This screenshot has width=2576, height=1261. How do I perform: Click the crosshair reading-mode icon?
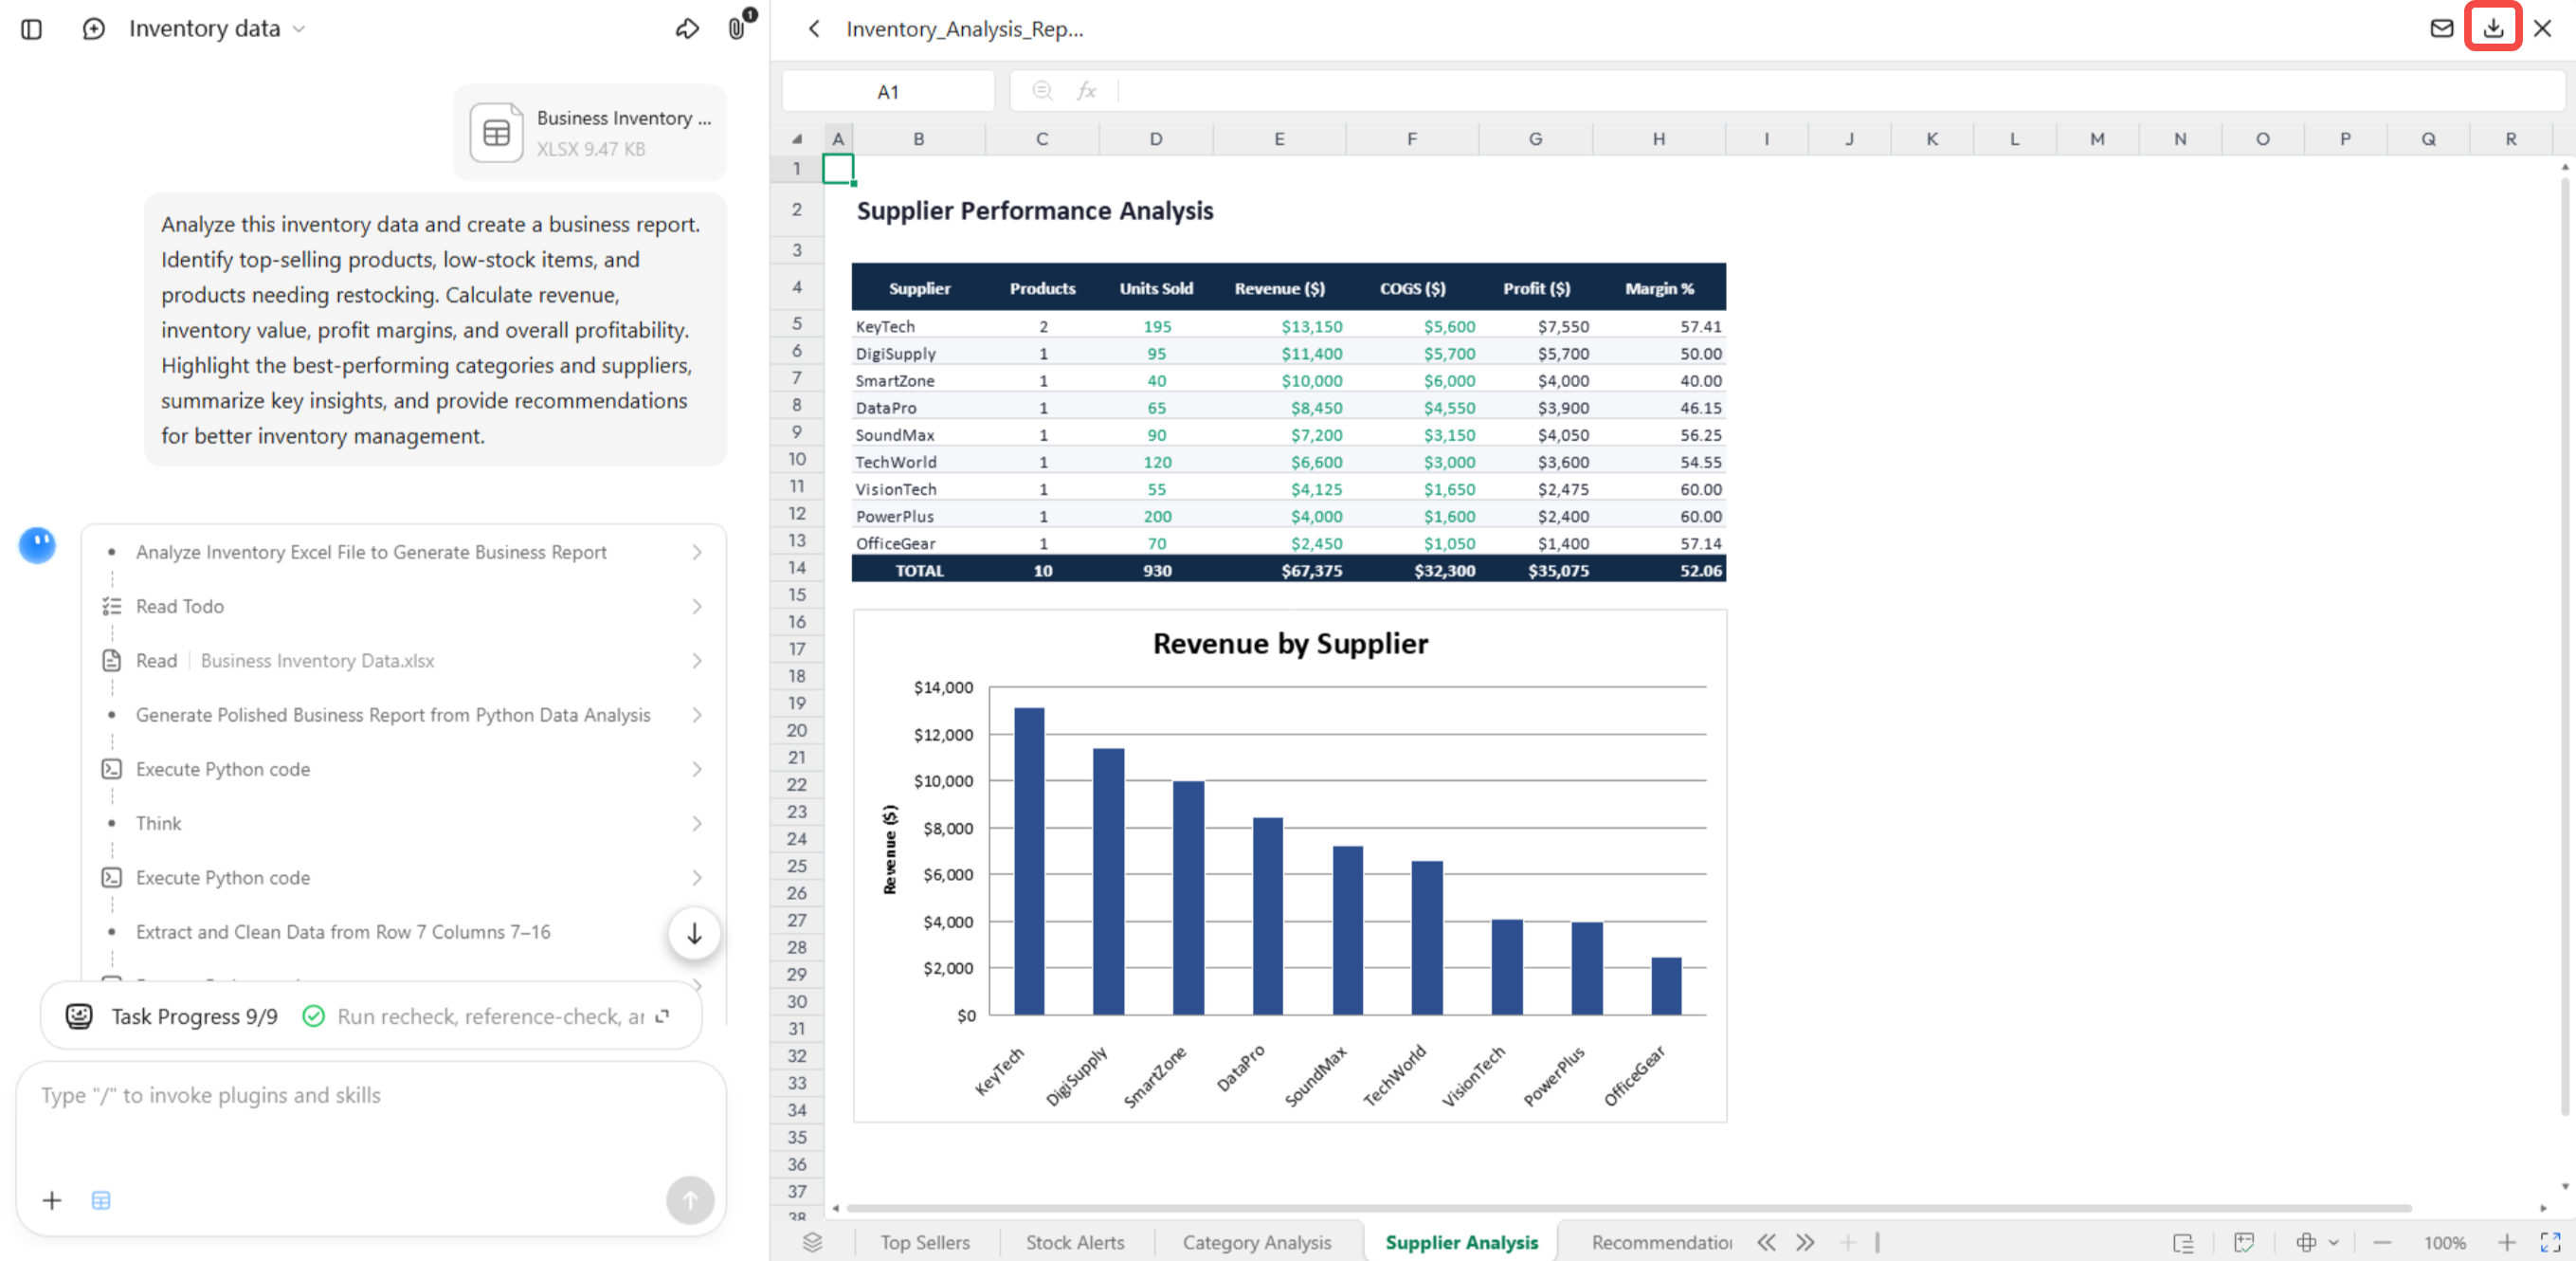click(2306, 1242)
